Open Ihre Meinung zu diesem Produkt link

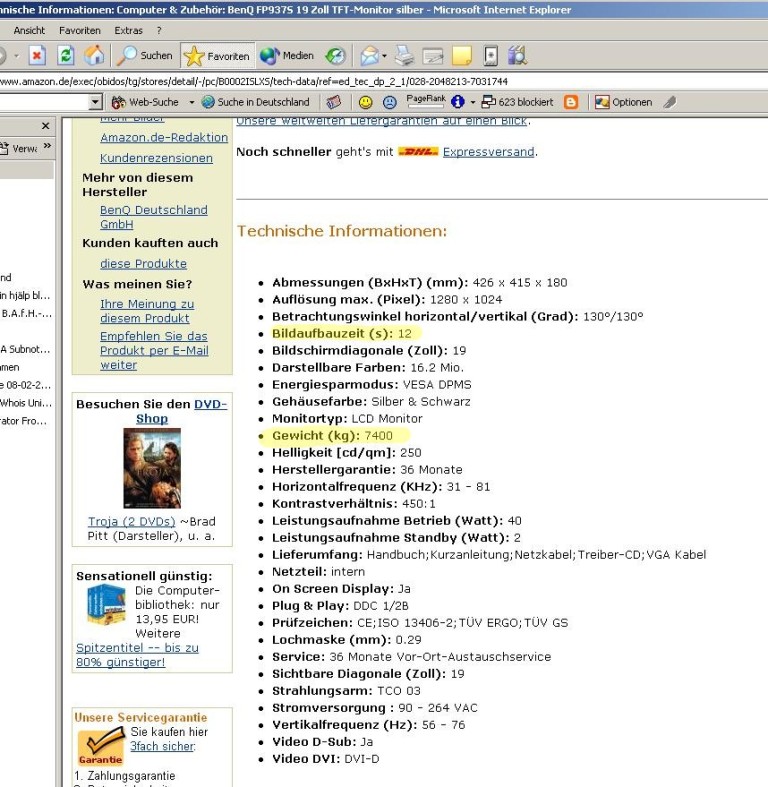coord(147,311)
